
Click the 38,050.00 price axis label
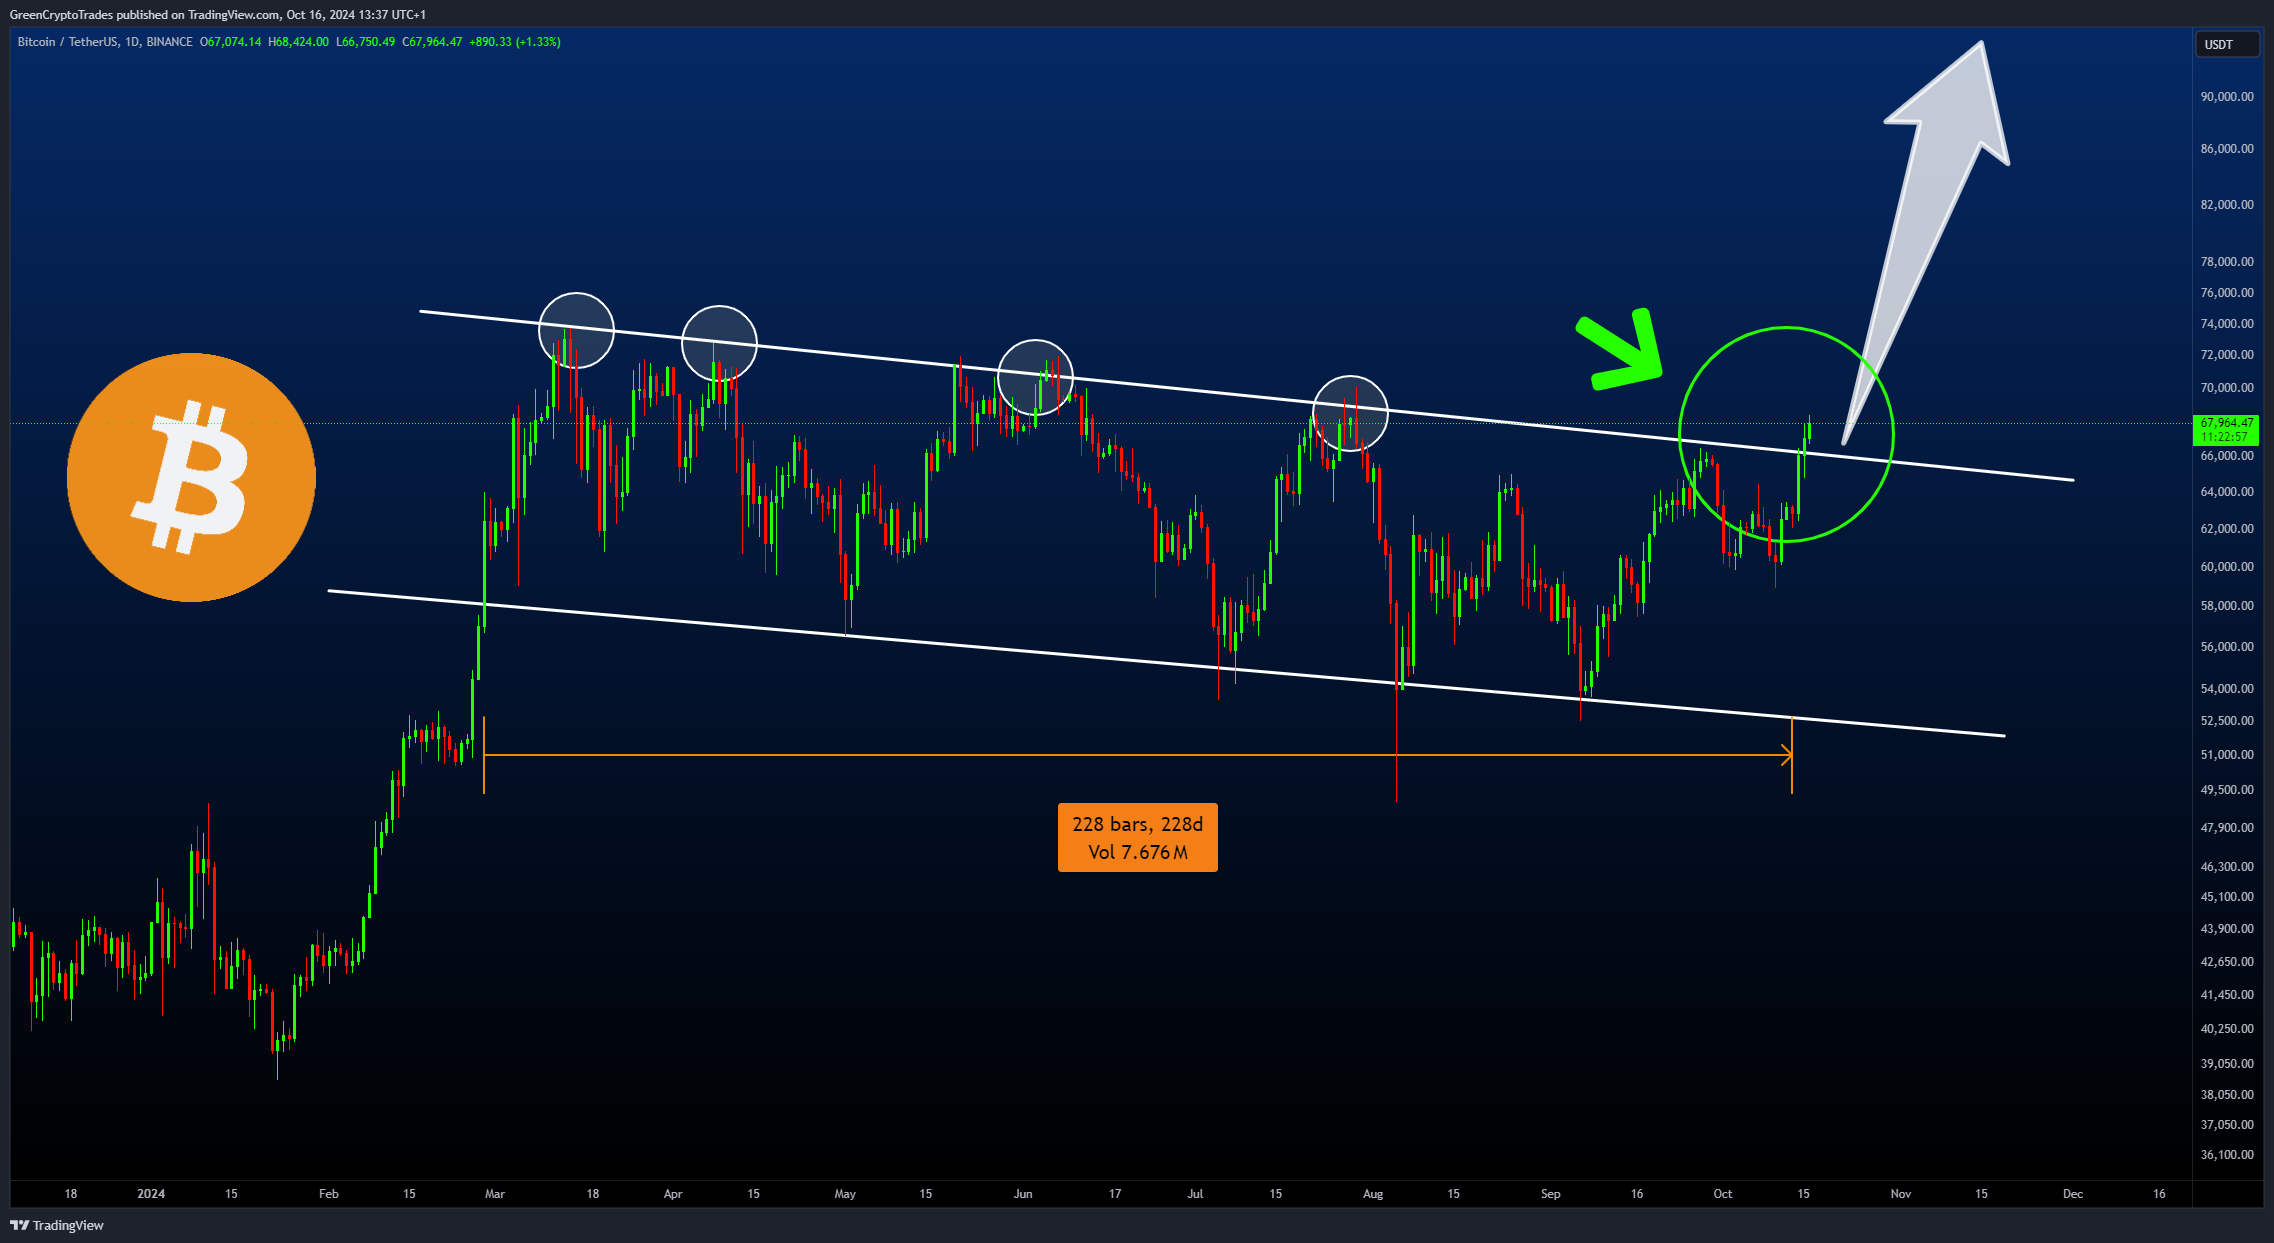coord(2227,1095)
